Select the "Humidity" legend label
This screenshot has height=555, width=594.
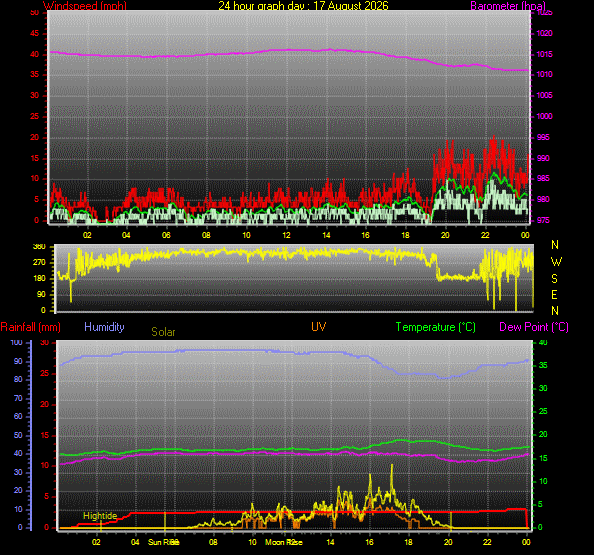coord(104,327)
